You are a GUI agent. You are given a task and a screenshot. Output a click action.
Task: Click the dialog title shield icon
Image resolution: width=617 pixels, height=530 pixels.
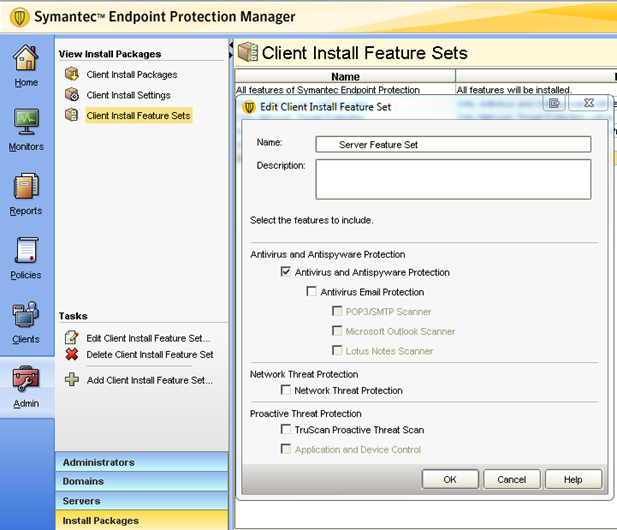click(249, 107)
